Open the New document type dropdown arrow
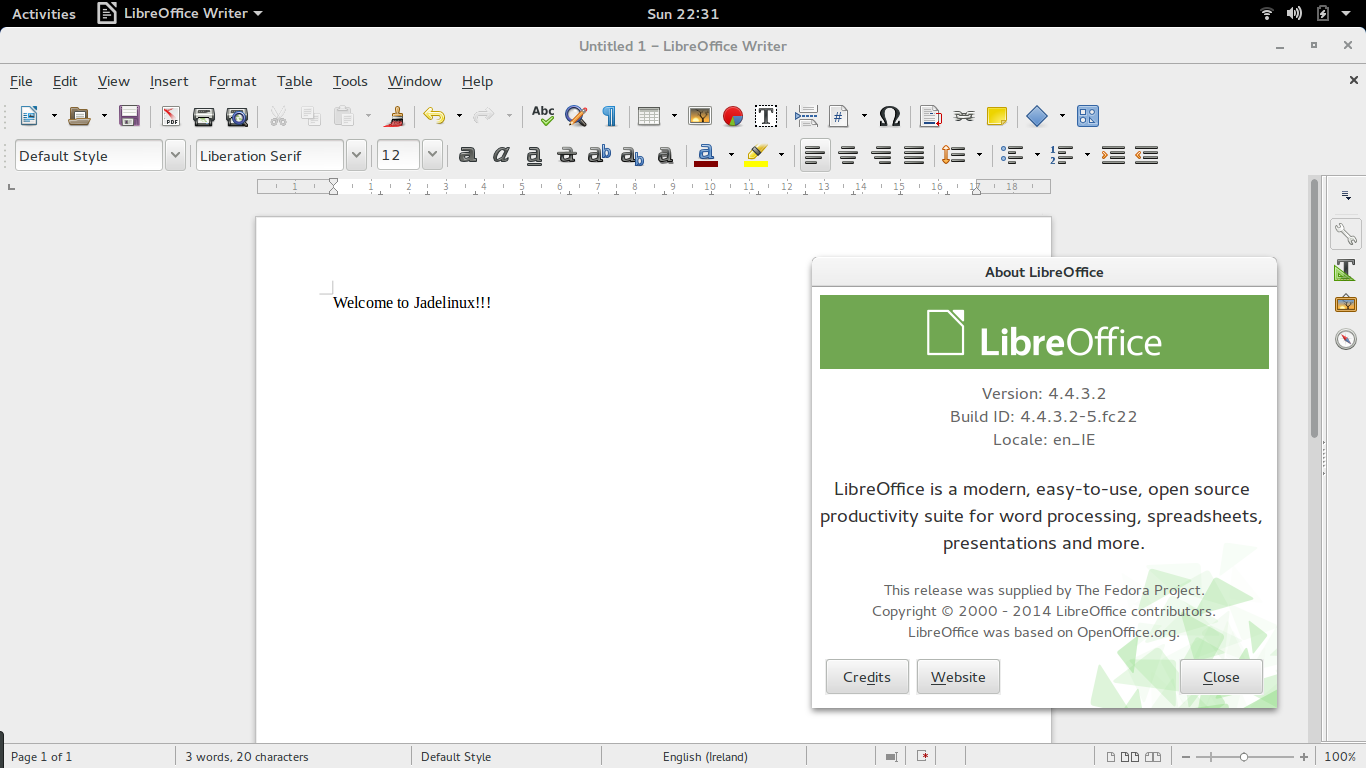Image resolution: width=1366 pixels, height=768 pixels. 54,116
